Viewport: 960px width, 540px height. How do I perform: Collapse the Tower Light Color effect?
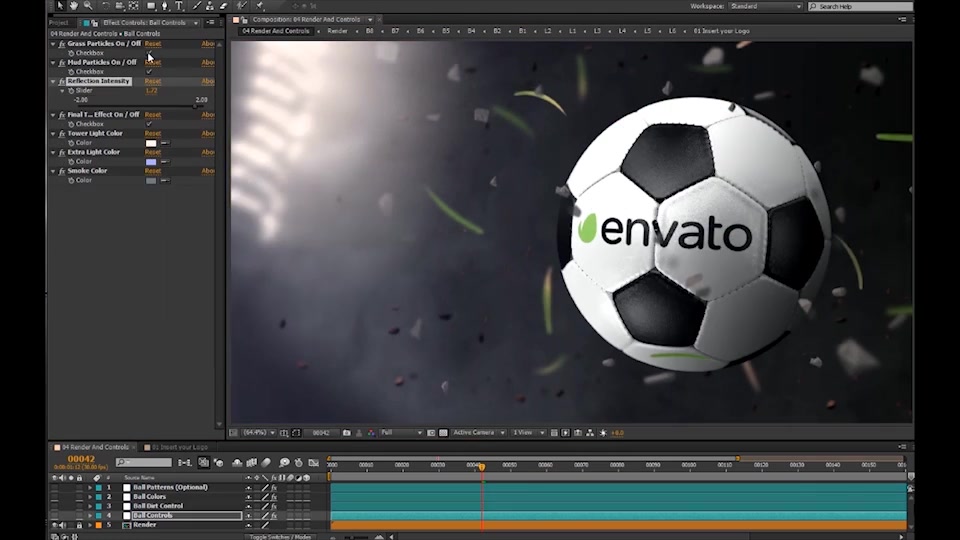(x=53, y=133)
